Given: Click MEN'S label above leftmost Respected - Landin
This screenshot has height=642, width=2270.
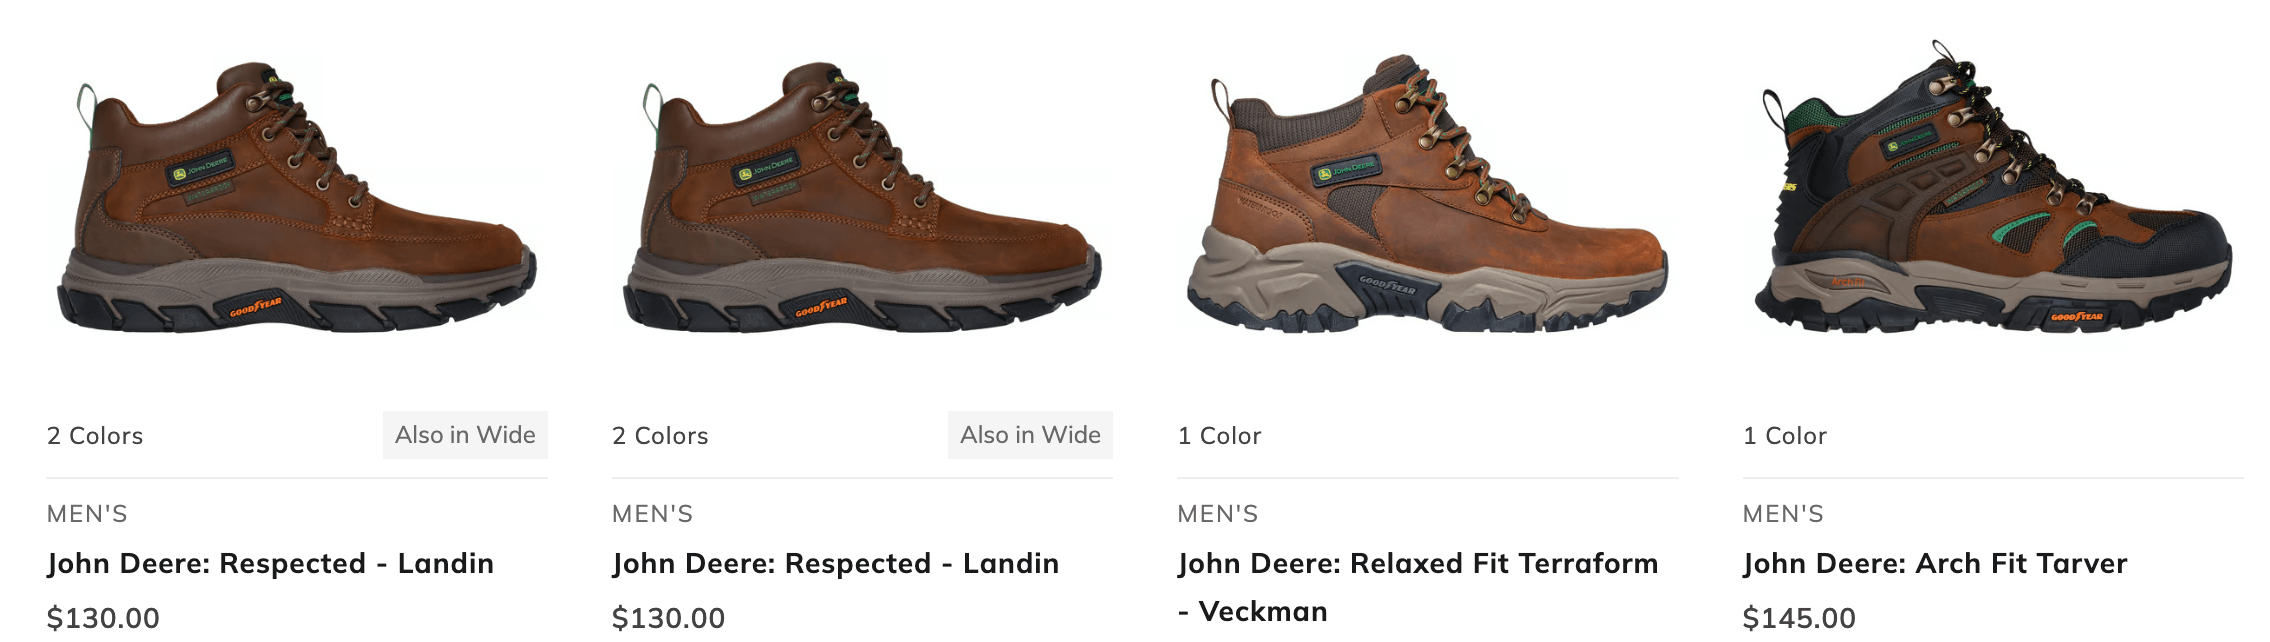Looking at the screenshot, I should pos(87,514).
